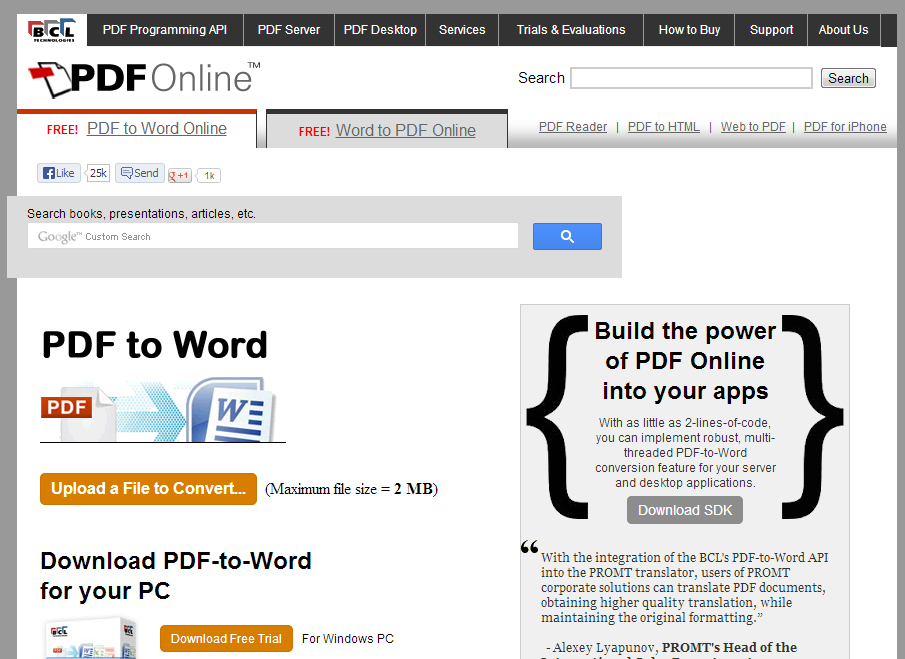
Task: Click the Google +1 button
Action: tap(179, 175)
